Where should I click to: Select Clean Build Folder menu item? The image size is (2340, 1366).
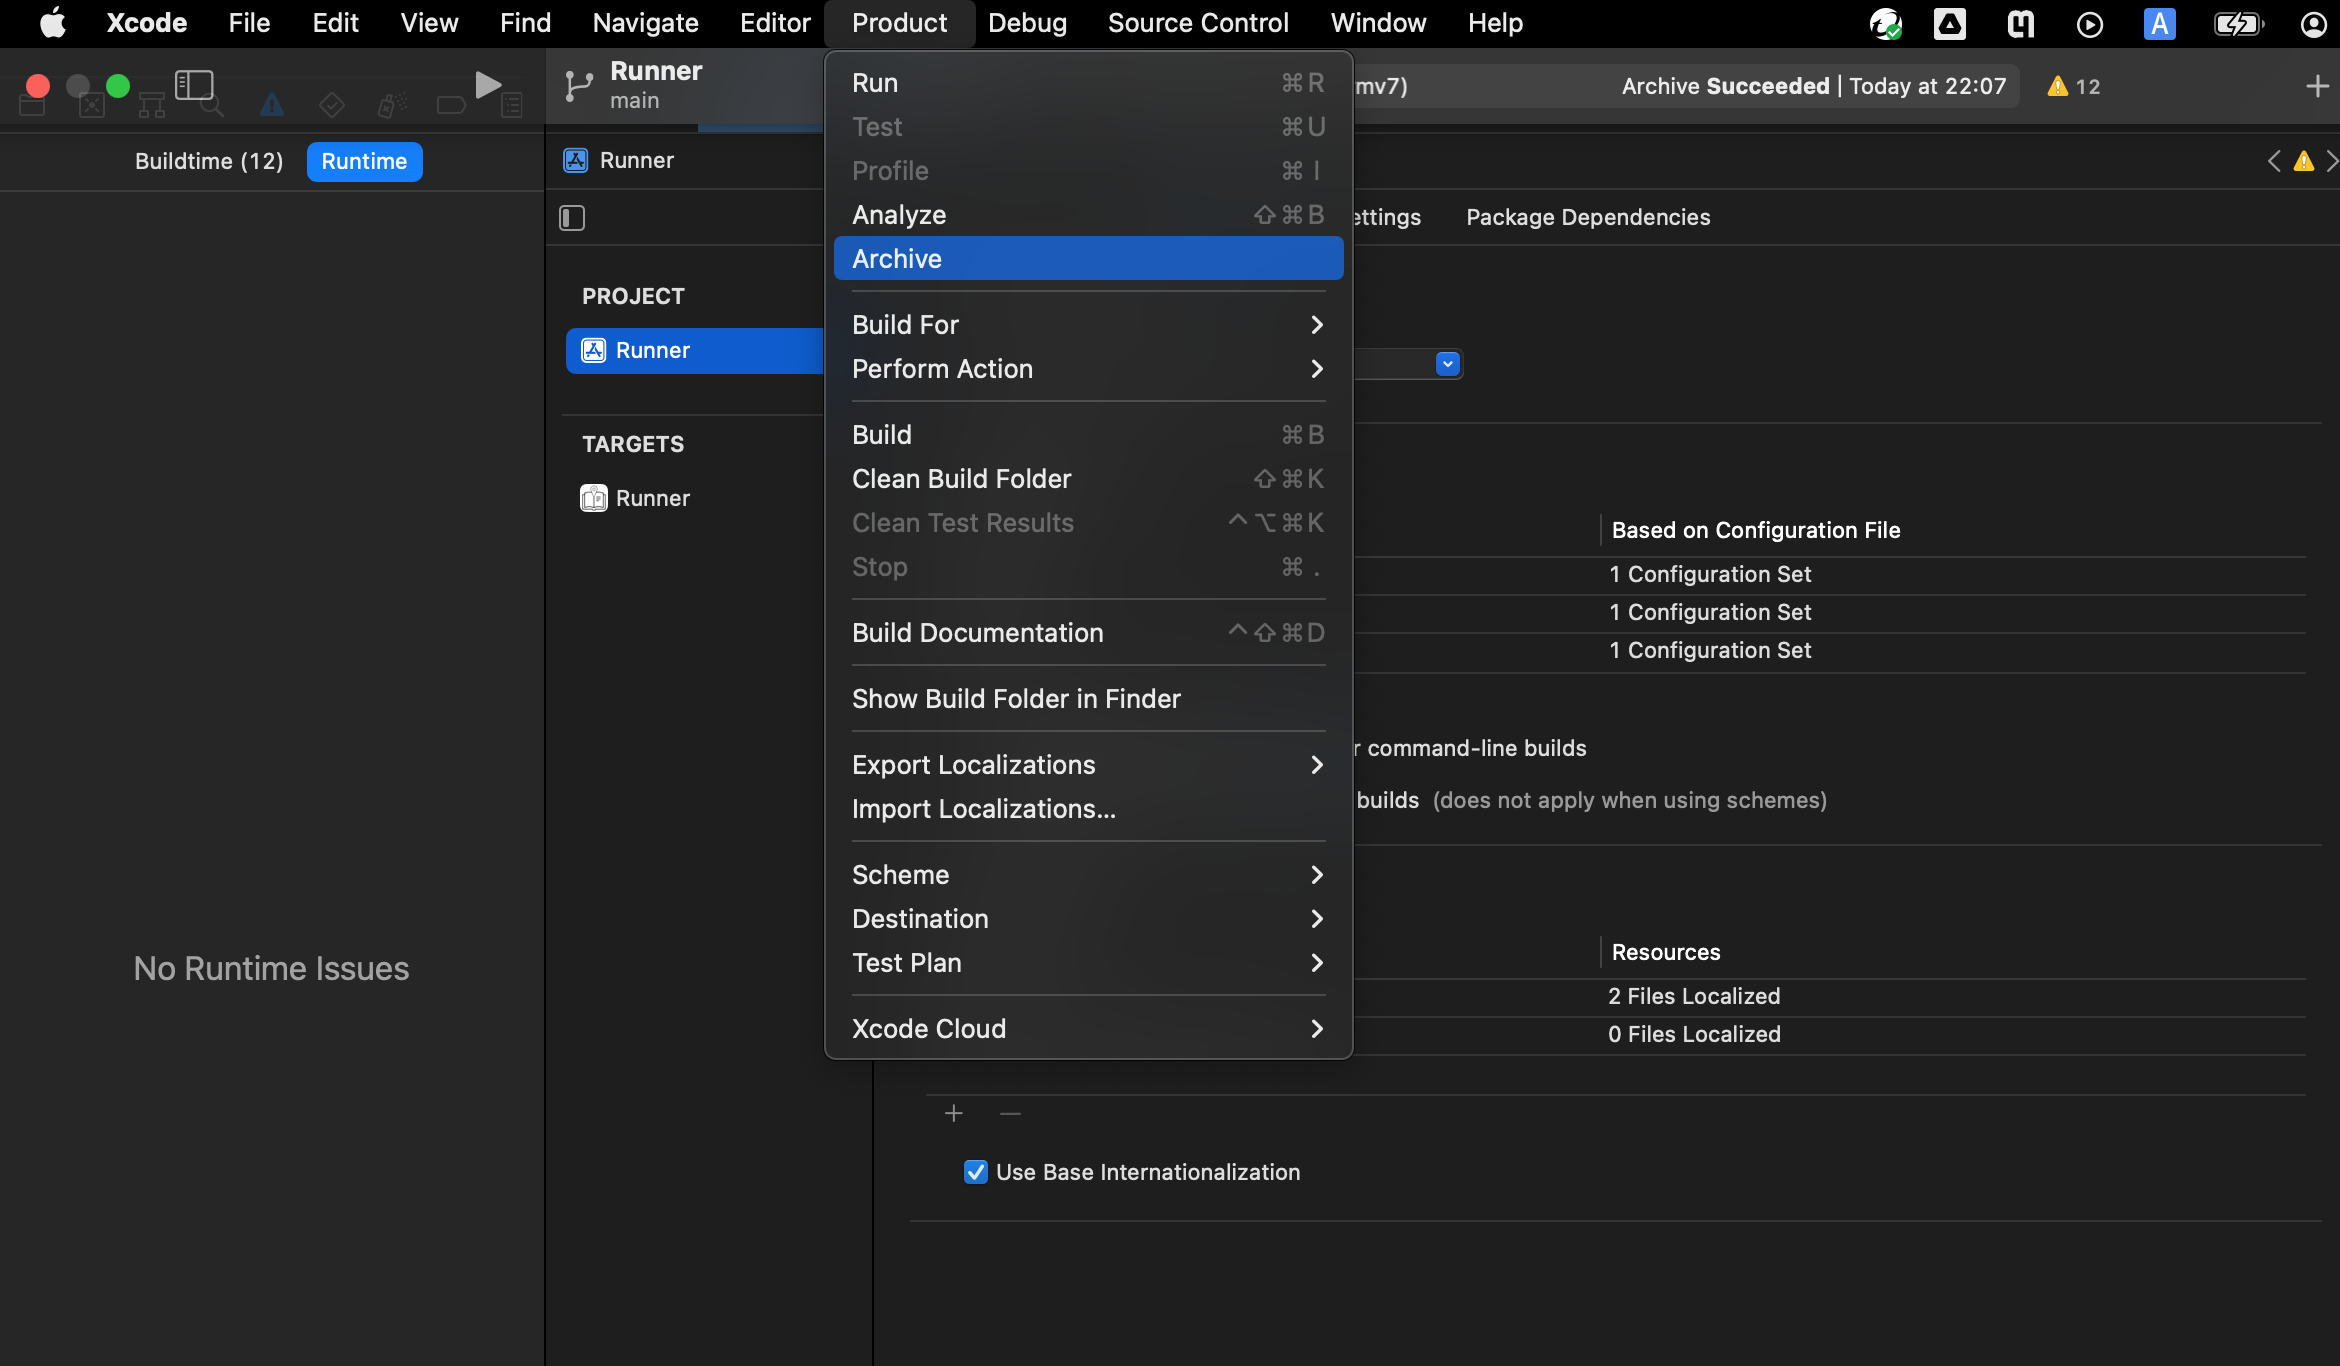click(x=1088, y=479)
